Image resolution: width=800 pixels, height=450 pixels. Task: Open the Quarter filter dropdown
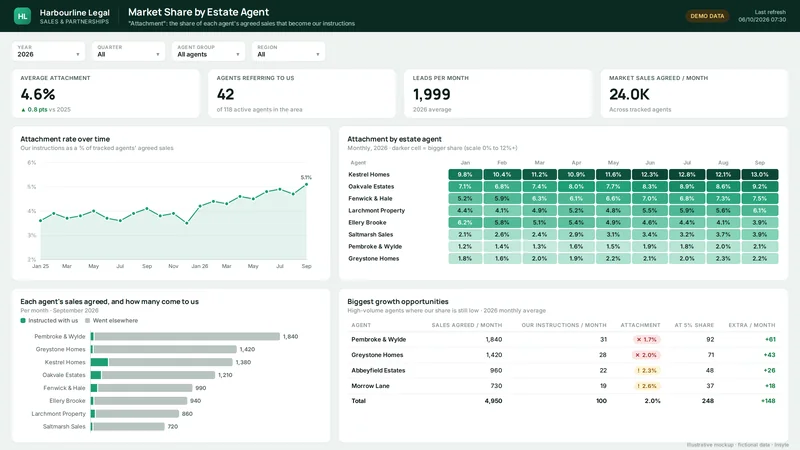[x=128, y=52]
